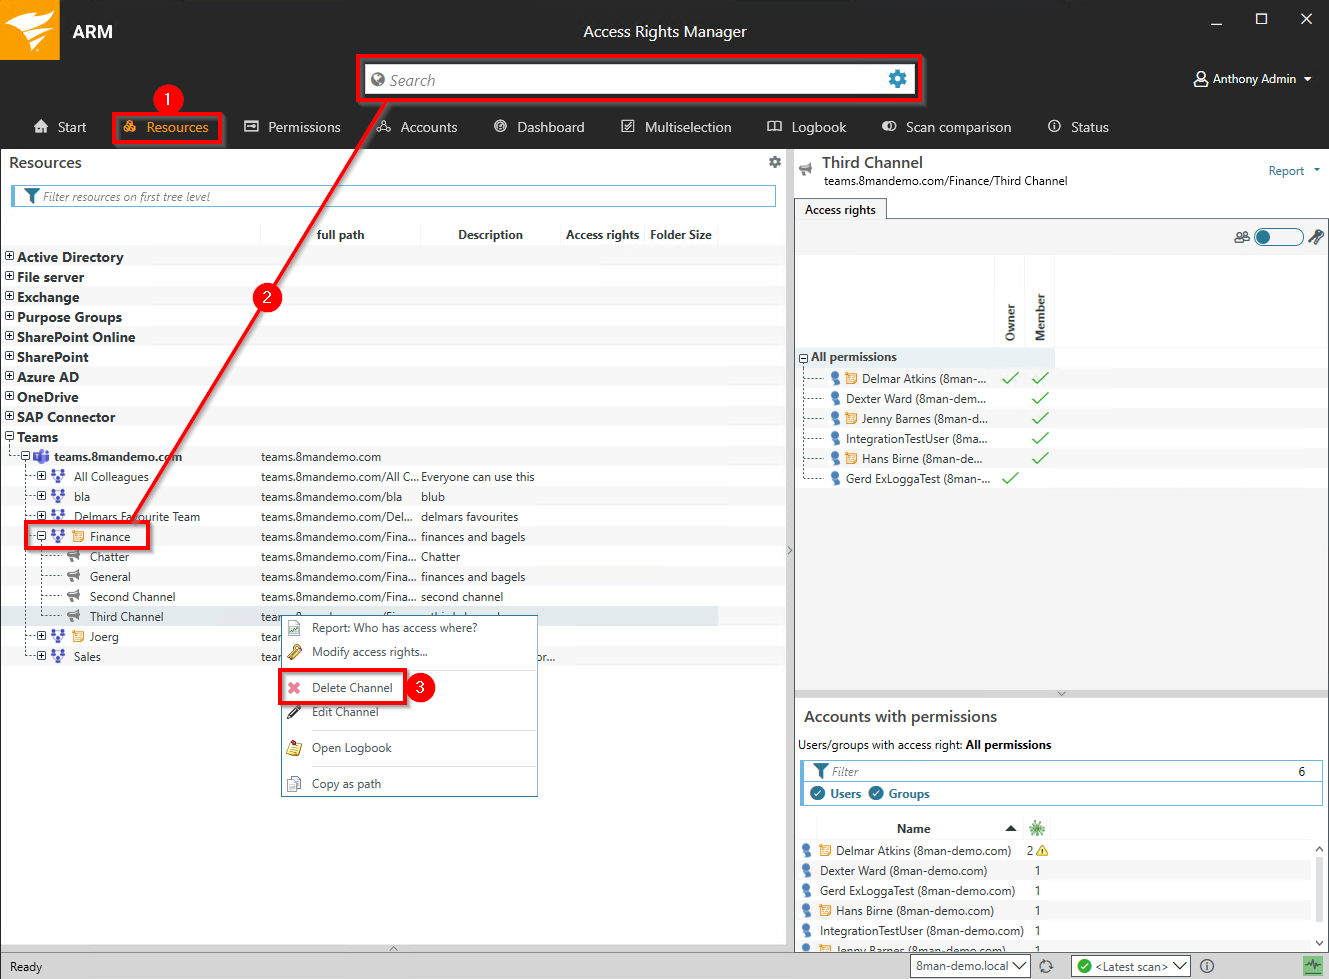This screenshot has height=979, width=1329.
Task: Open the Anthony Admin user menu
Action: pyautogui.click(x=1253, y=79)
